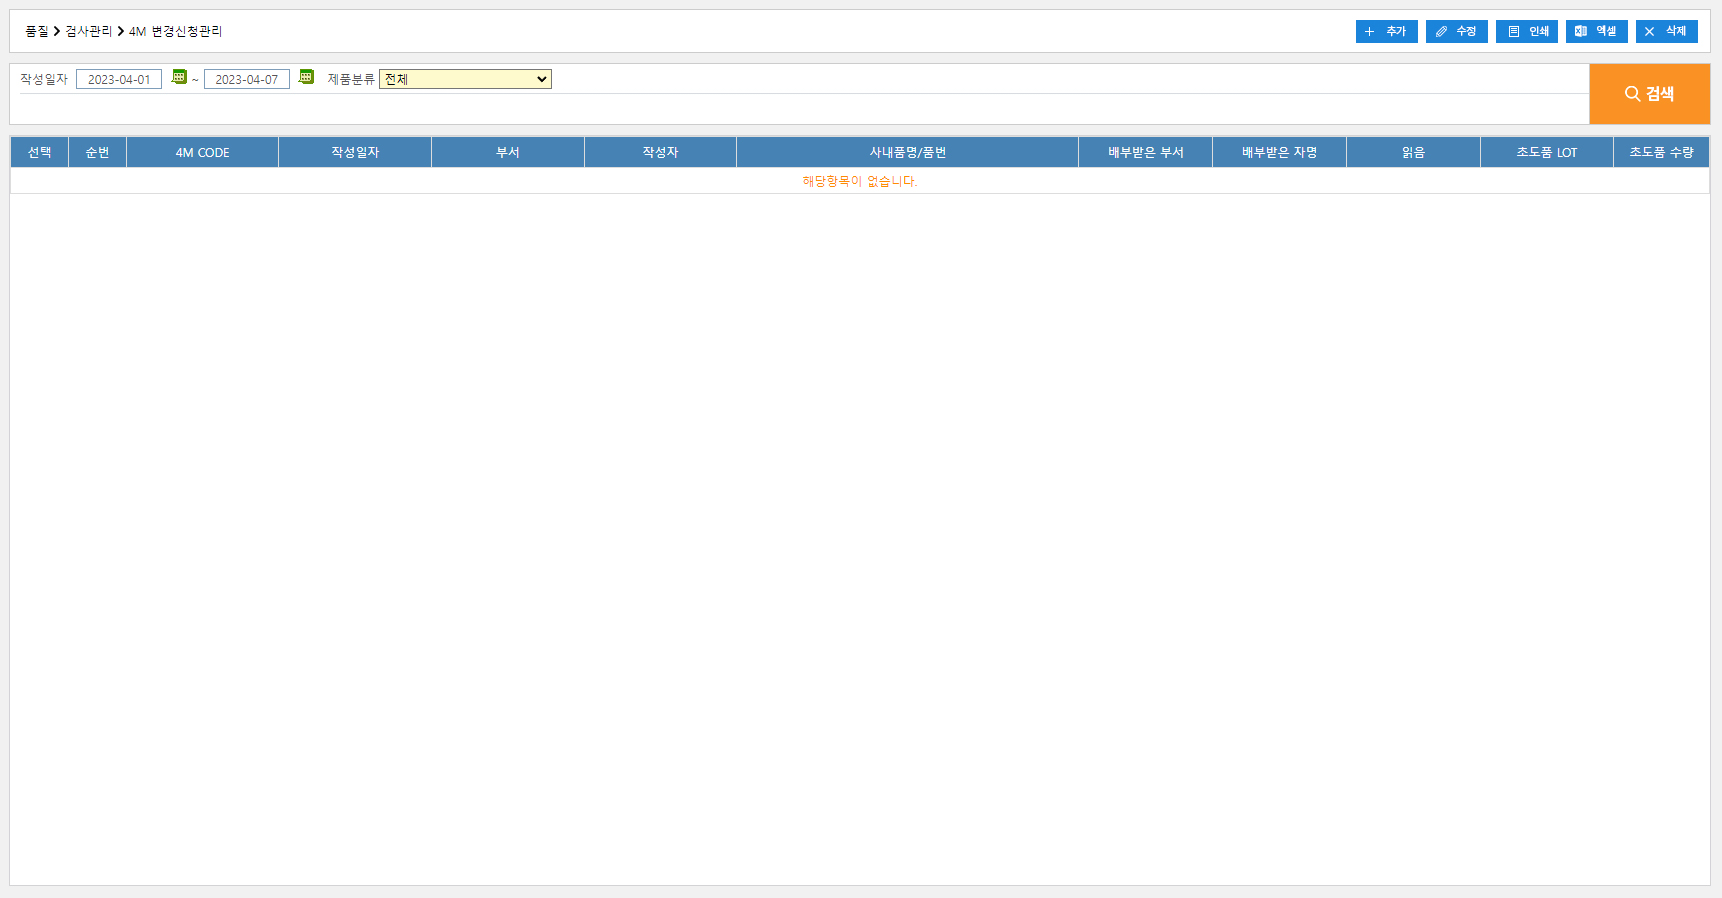The height and width of the screenshot is (898, 1722).
Task: Select the 초도품 LOT column header
Action: (1546, 152)
